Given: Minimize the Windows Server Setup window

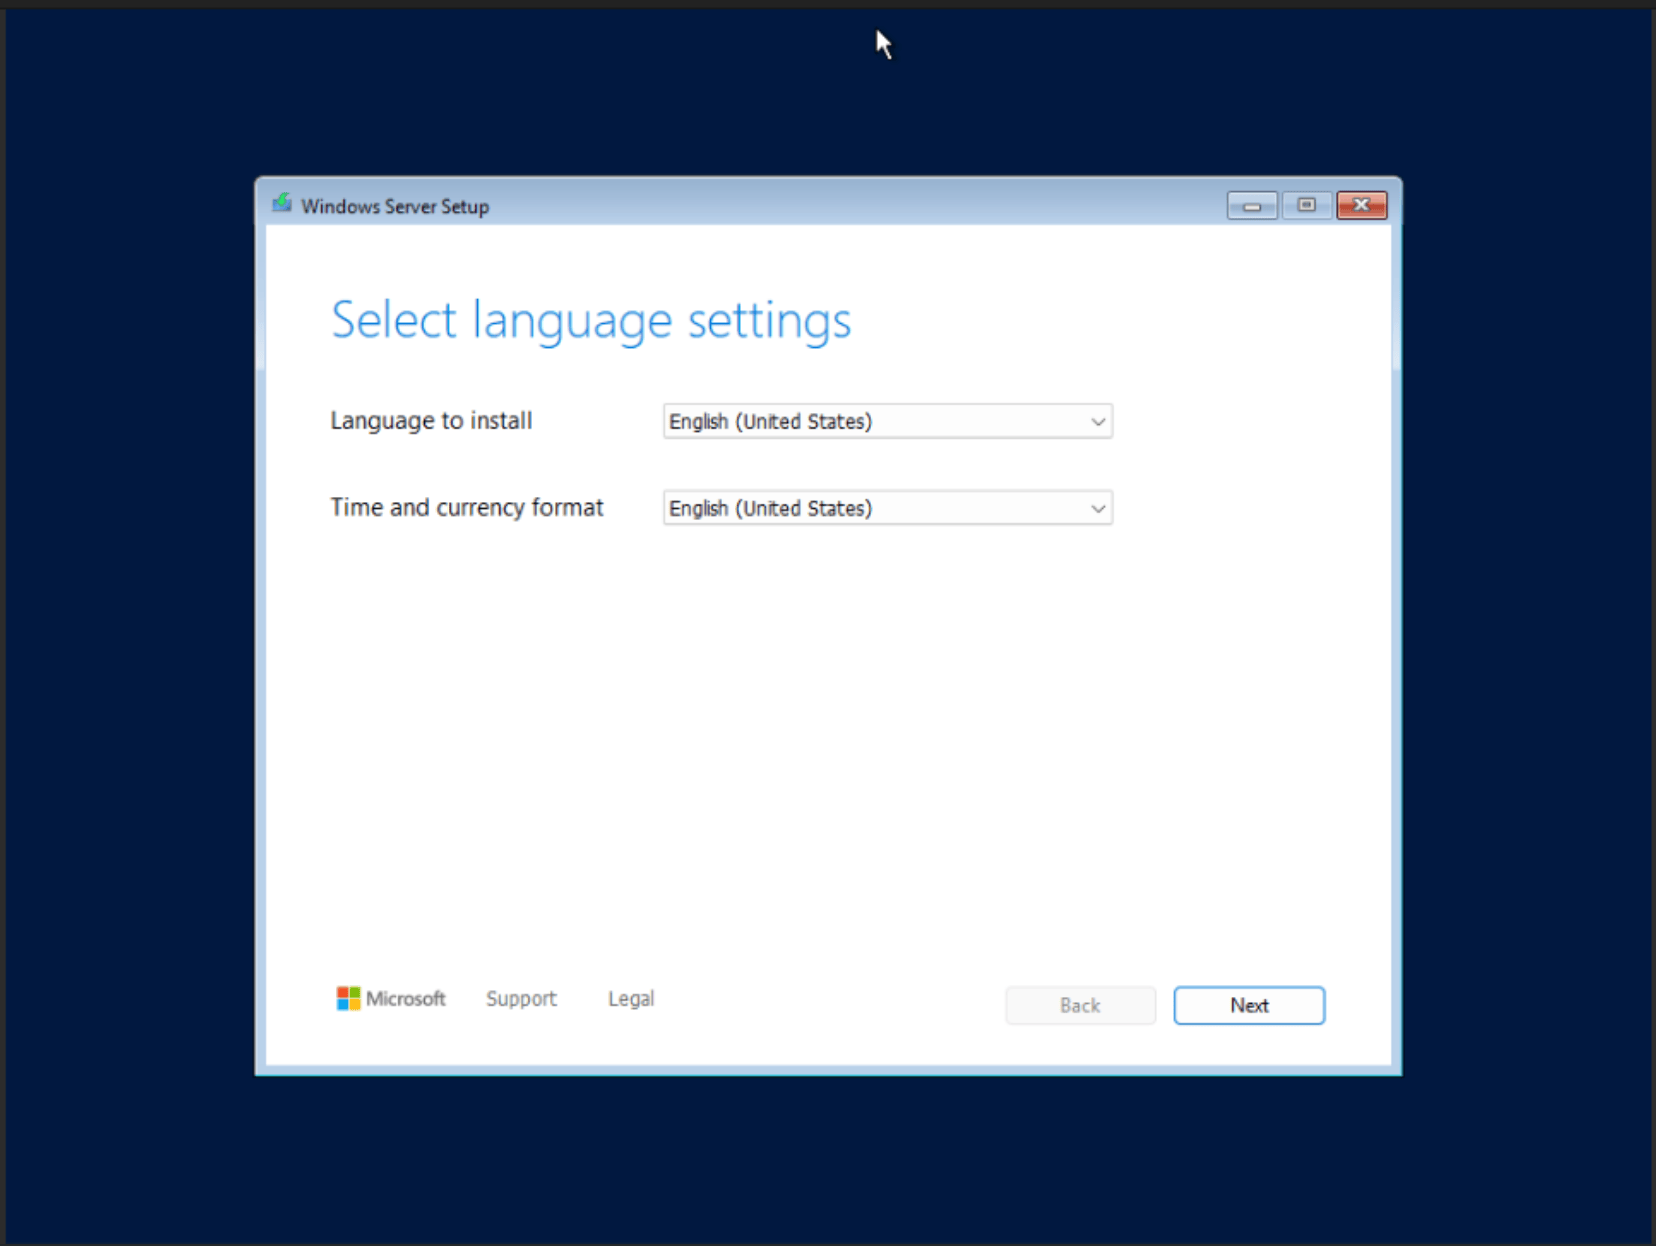Looking at the screenshot, I should point(1253,205).
